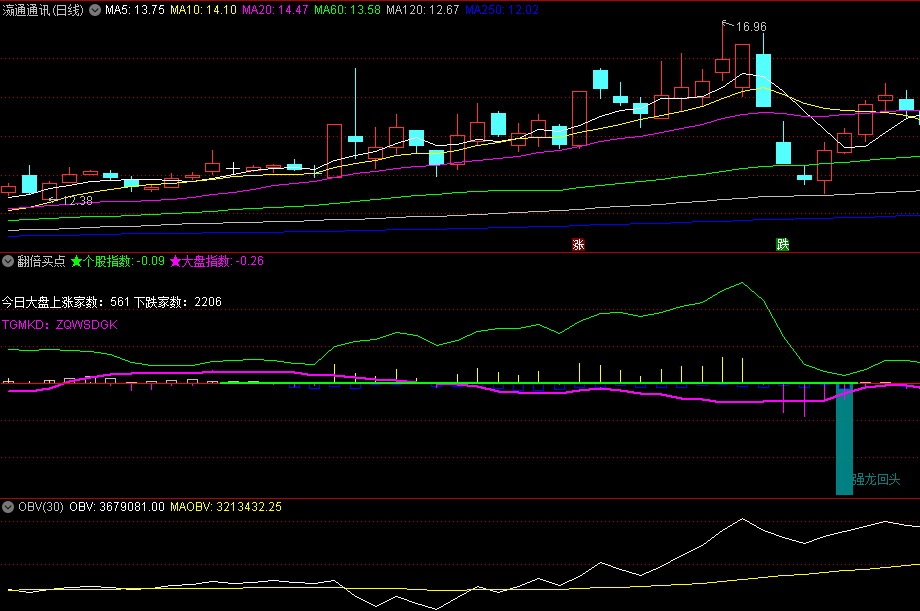The width and height of the screenshot is (920, 611).
Task: Click the ★大盘指数: -0.26 value
Action: [x=217, y=261]
